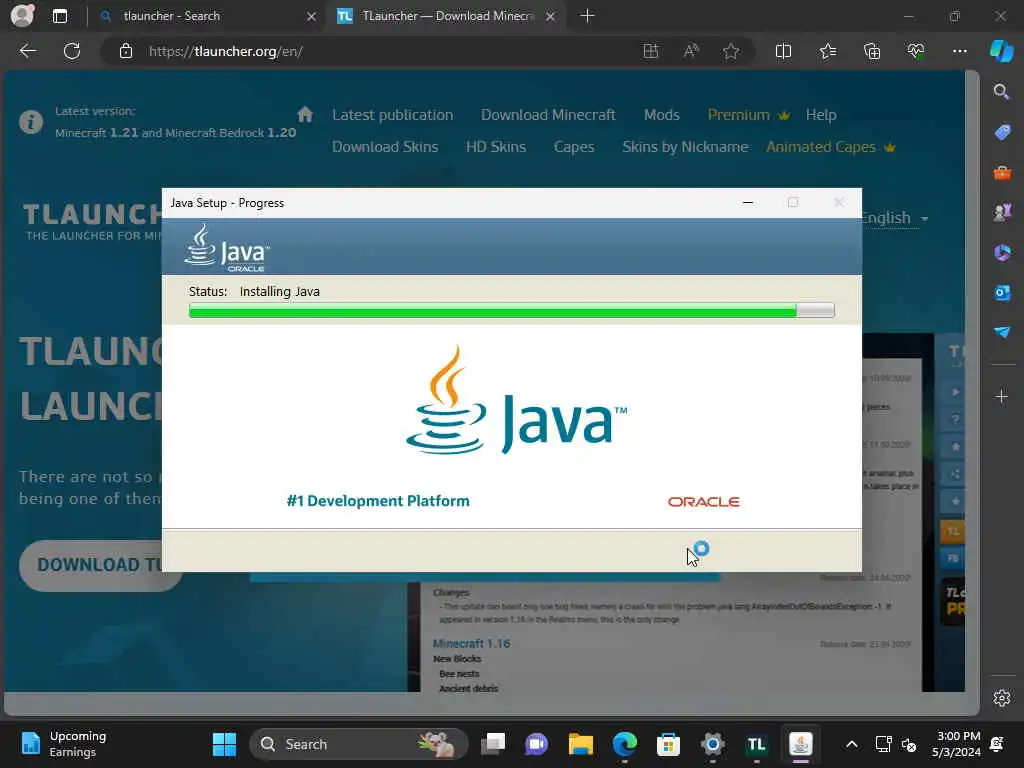Open Download Minecraft menu item
The image size is (1024, 768).
coord(548,115)
